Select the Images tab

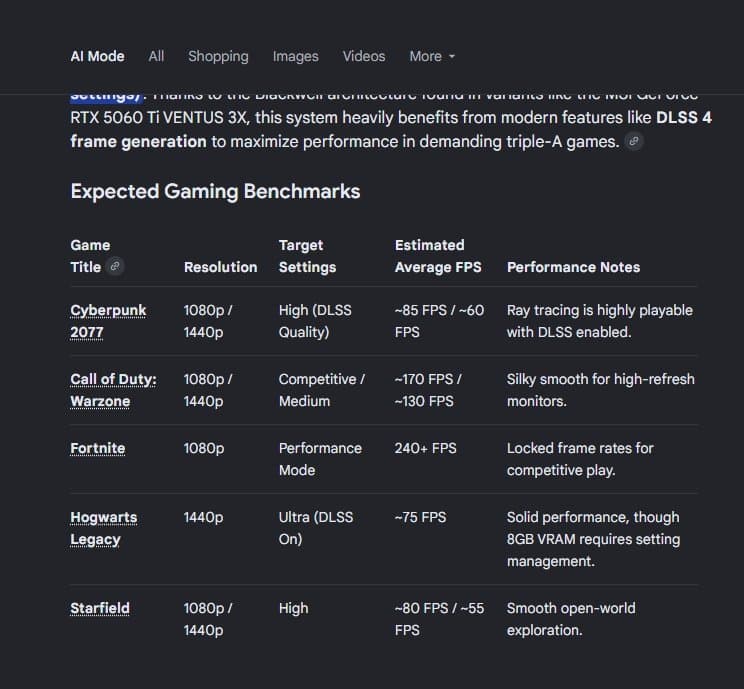[x=296, y=56]
